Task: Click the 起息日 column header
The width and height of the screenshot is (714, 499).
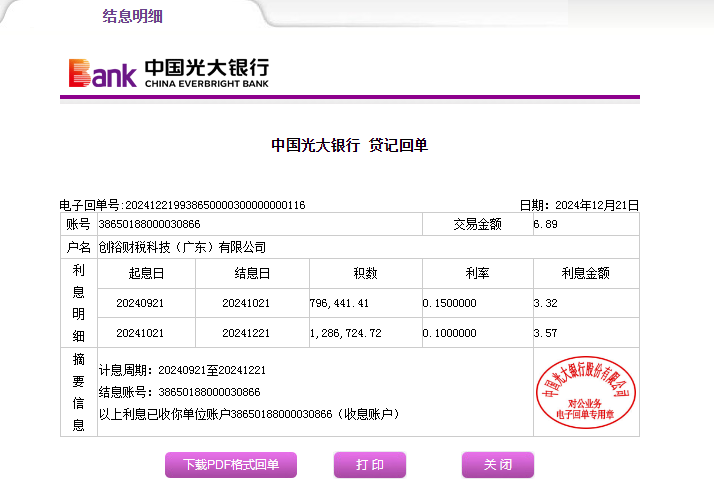Action: coord(146,273)
